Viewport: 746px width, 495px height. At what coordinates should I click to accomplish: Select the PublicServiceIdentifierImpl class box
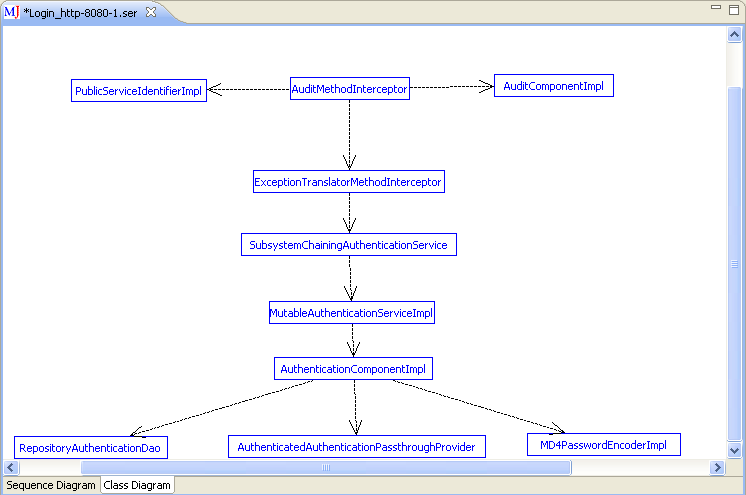[x=139, y=91]
